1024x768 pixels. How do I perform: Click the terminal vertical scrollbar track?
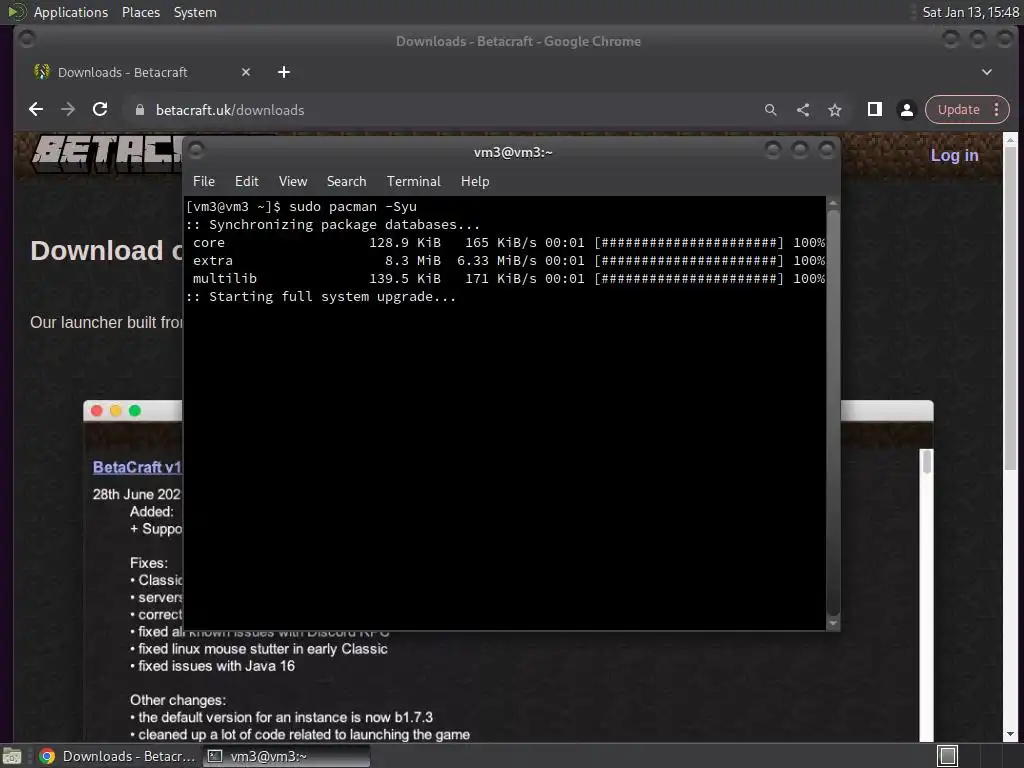pyautogui.click(x=833, y=413)
